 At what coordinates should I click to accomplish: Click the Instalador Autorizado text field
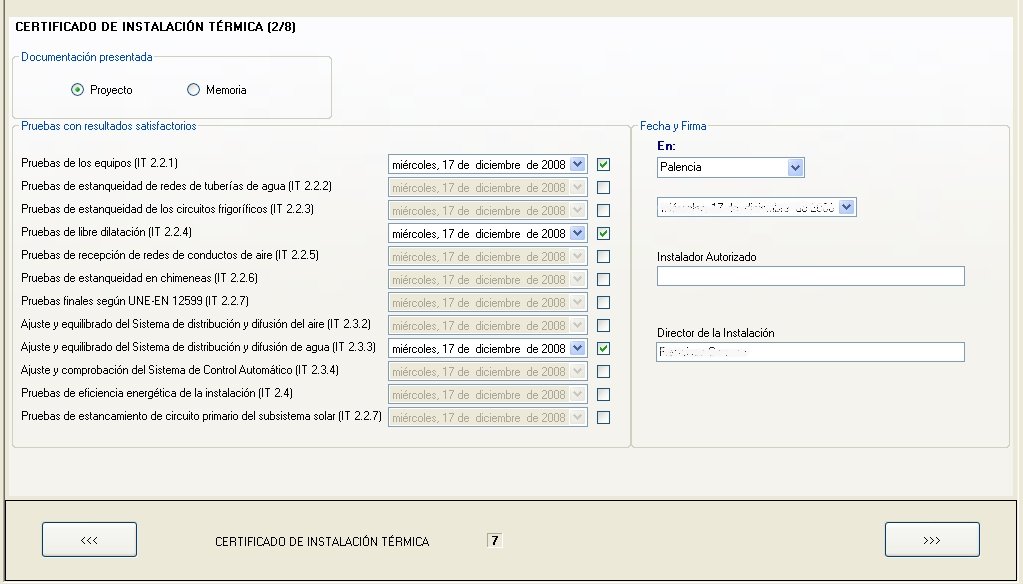pyautogui.click(x=810, y=276)
